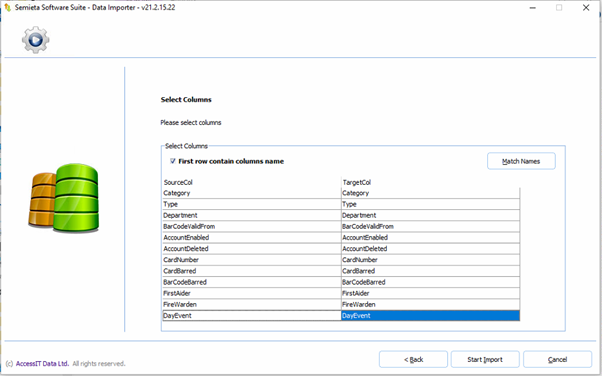Click TargetCol cell AccountDeleted
602x376 pixels.
point(430,249)
